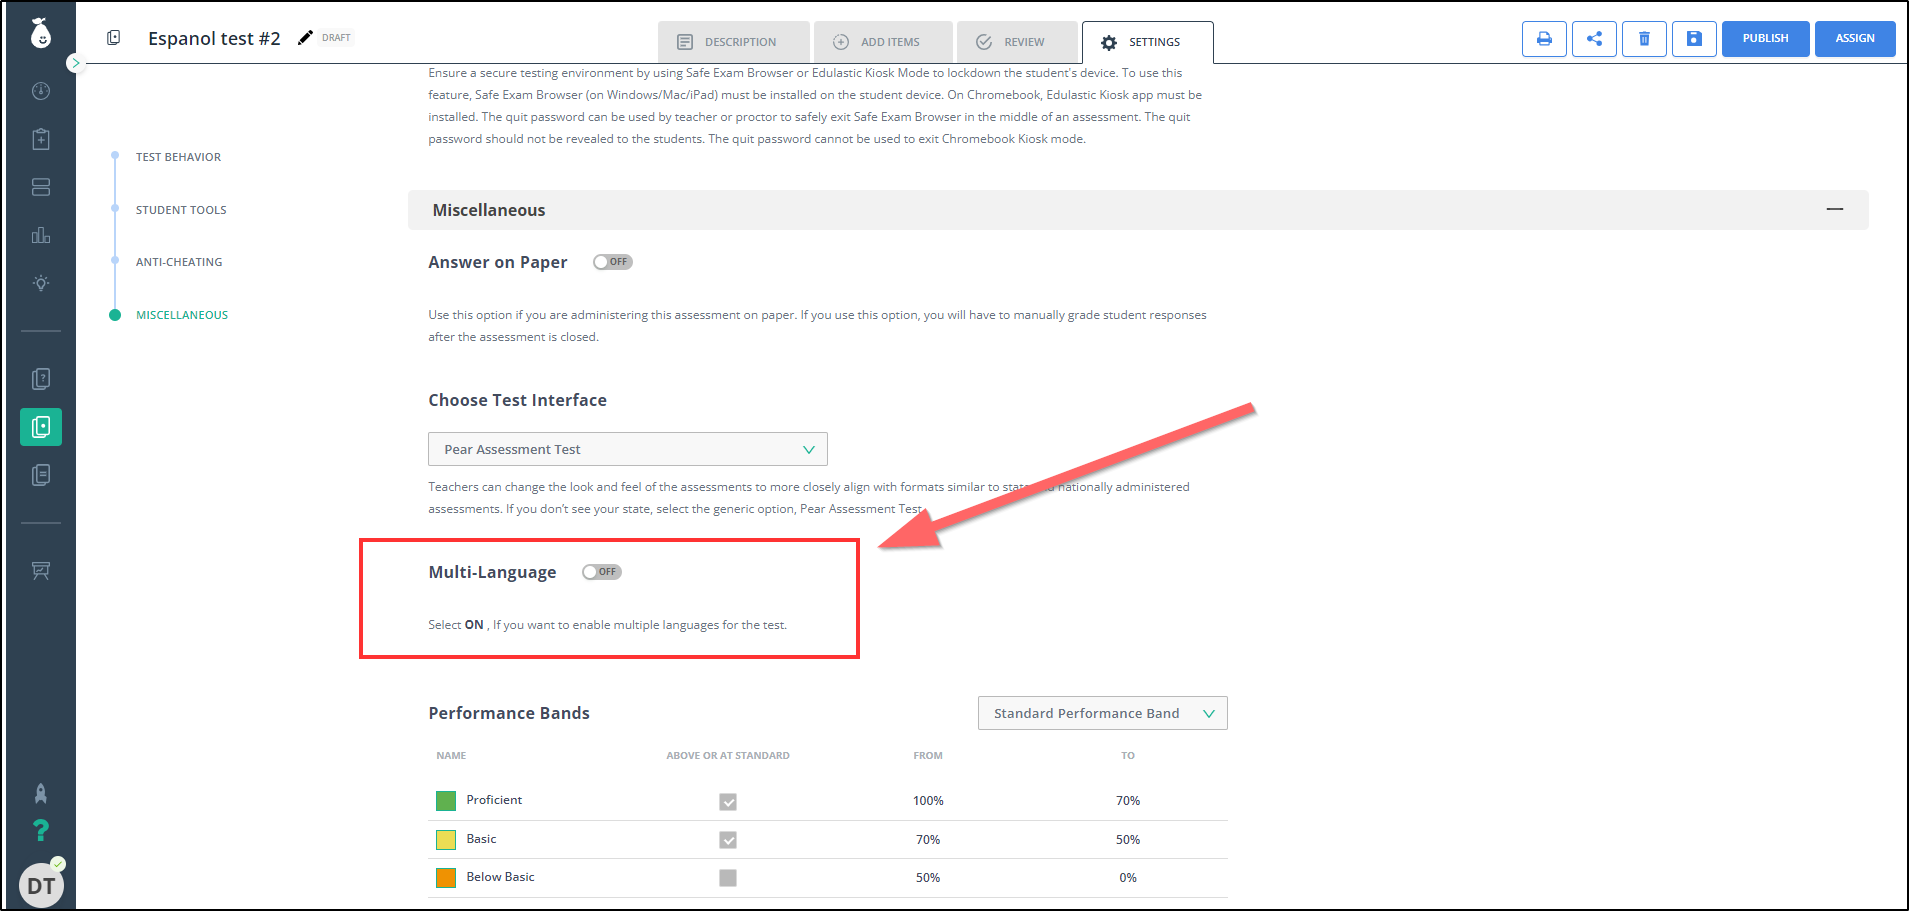Share the test with share icon

pos(1594,39)
